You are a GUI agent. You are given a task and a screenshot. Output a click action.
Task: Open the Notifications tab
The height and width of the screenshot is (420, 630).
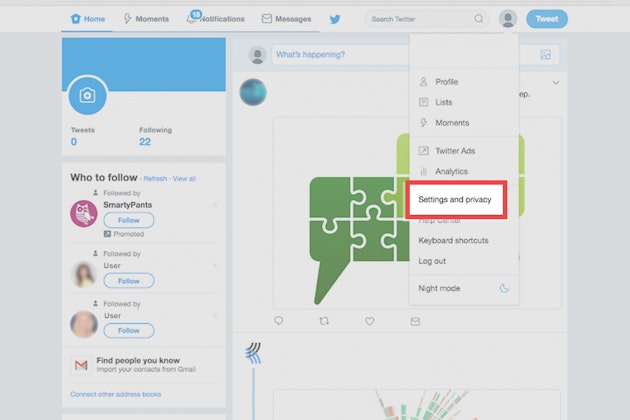(x=215, y=19)
